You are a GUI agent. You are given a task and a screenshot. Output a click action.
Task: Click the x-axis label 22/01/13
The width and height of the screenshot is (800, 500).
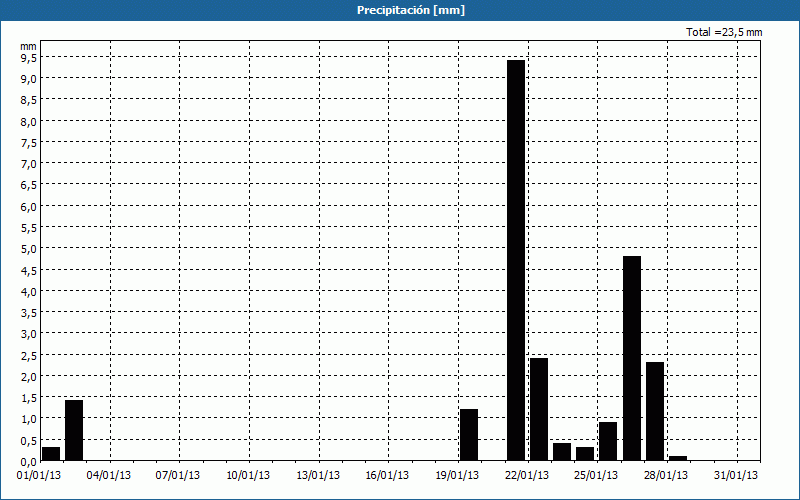coord(527,476)
